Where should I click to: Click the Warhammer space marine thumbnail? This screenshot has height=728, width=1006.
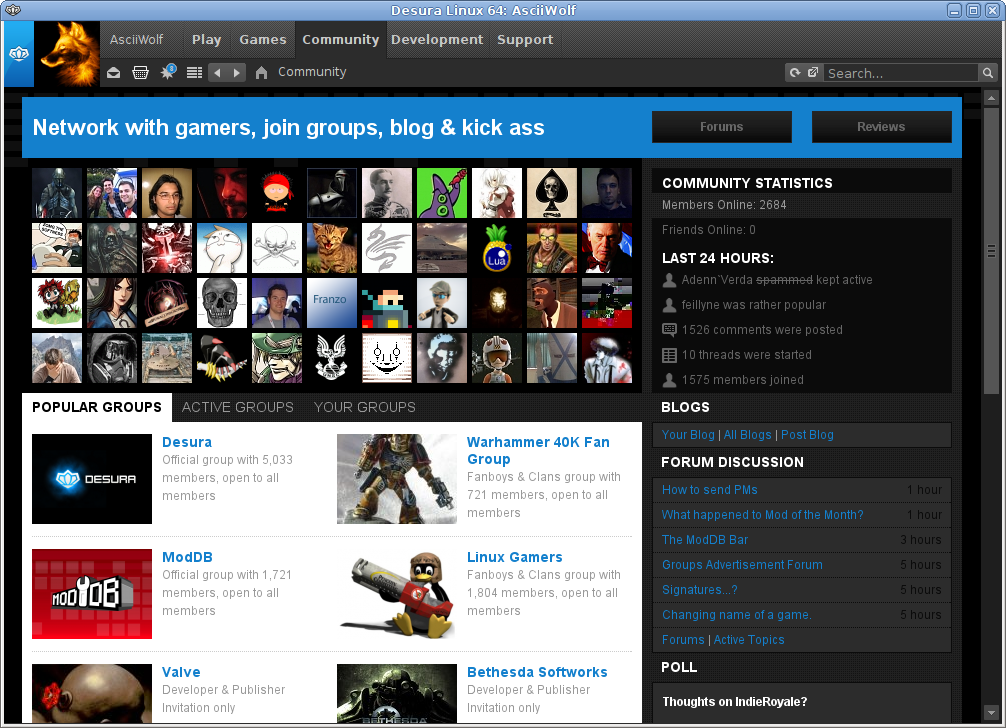pyautogui.click(x=396, y=479)
